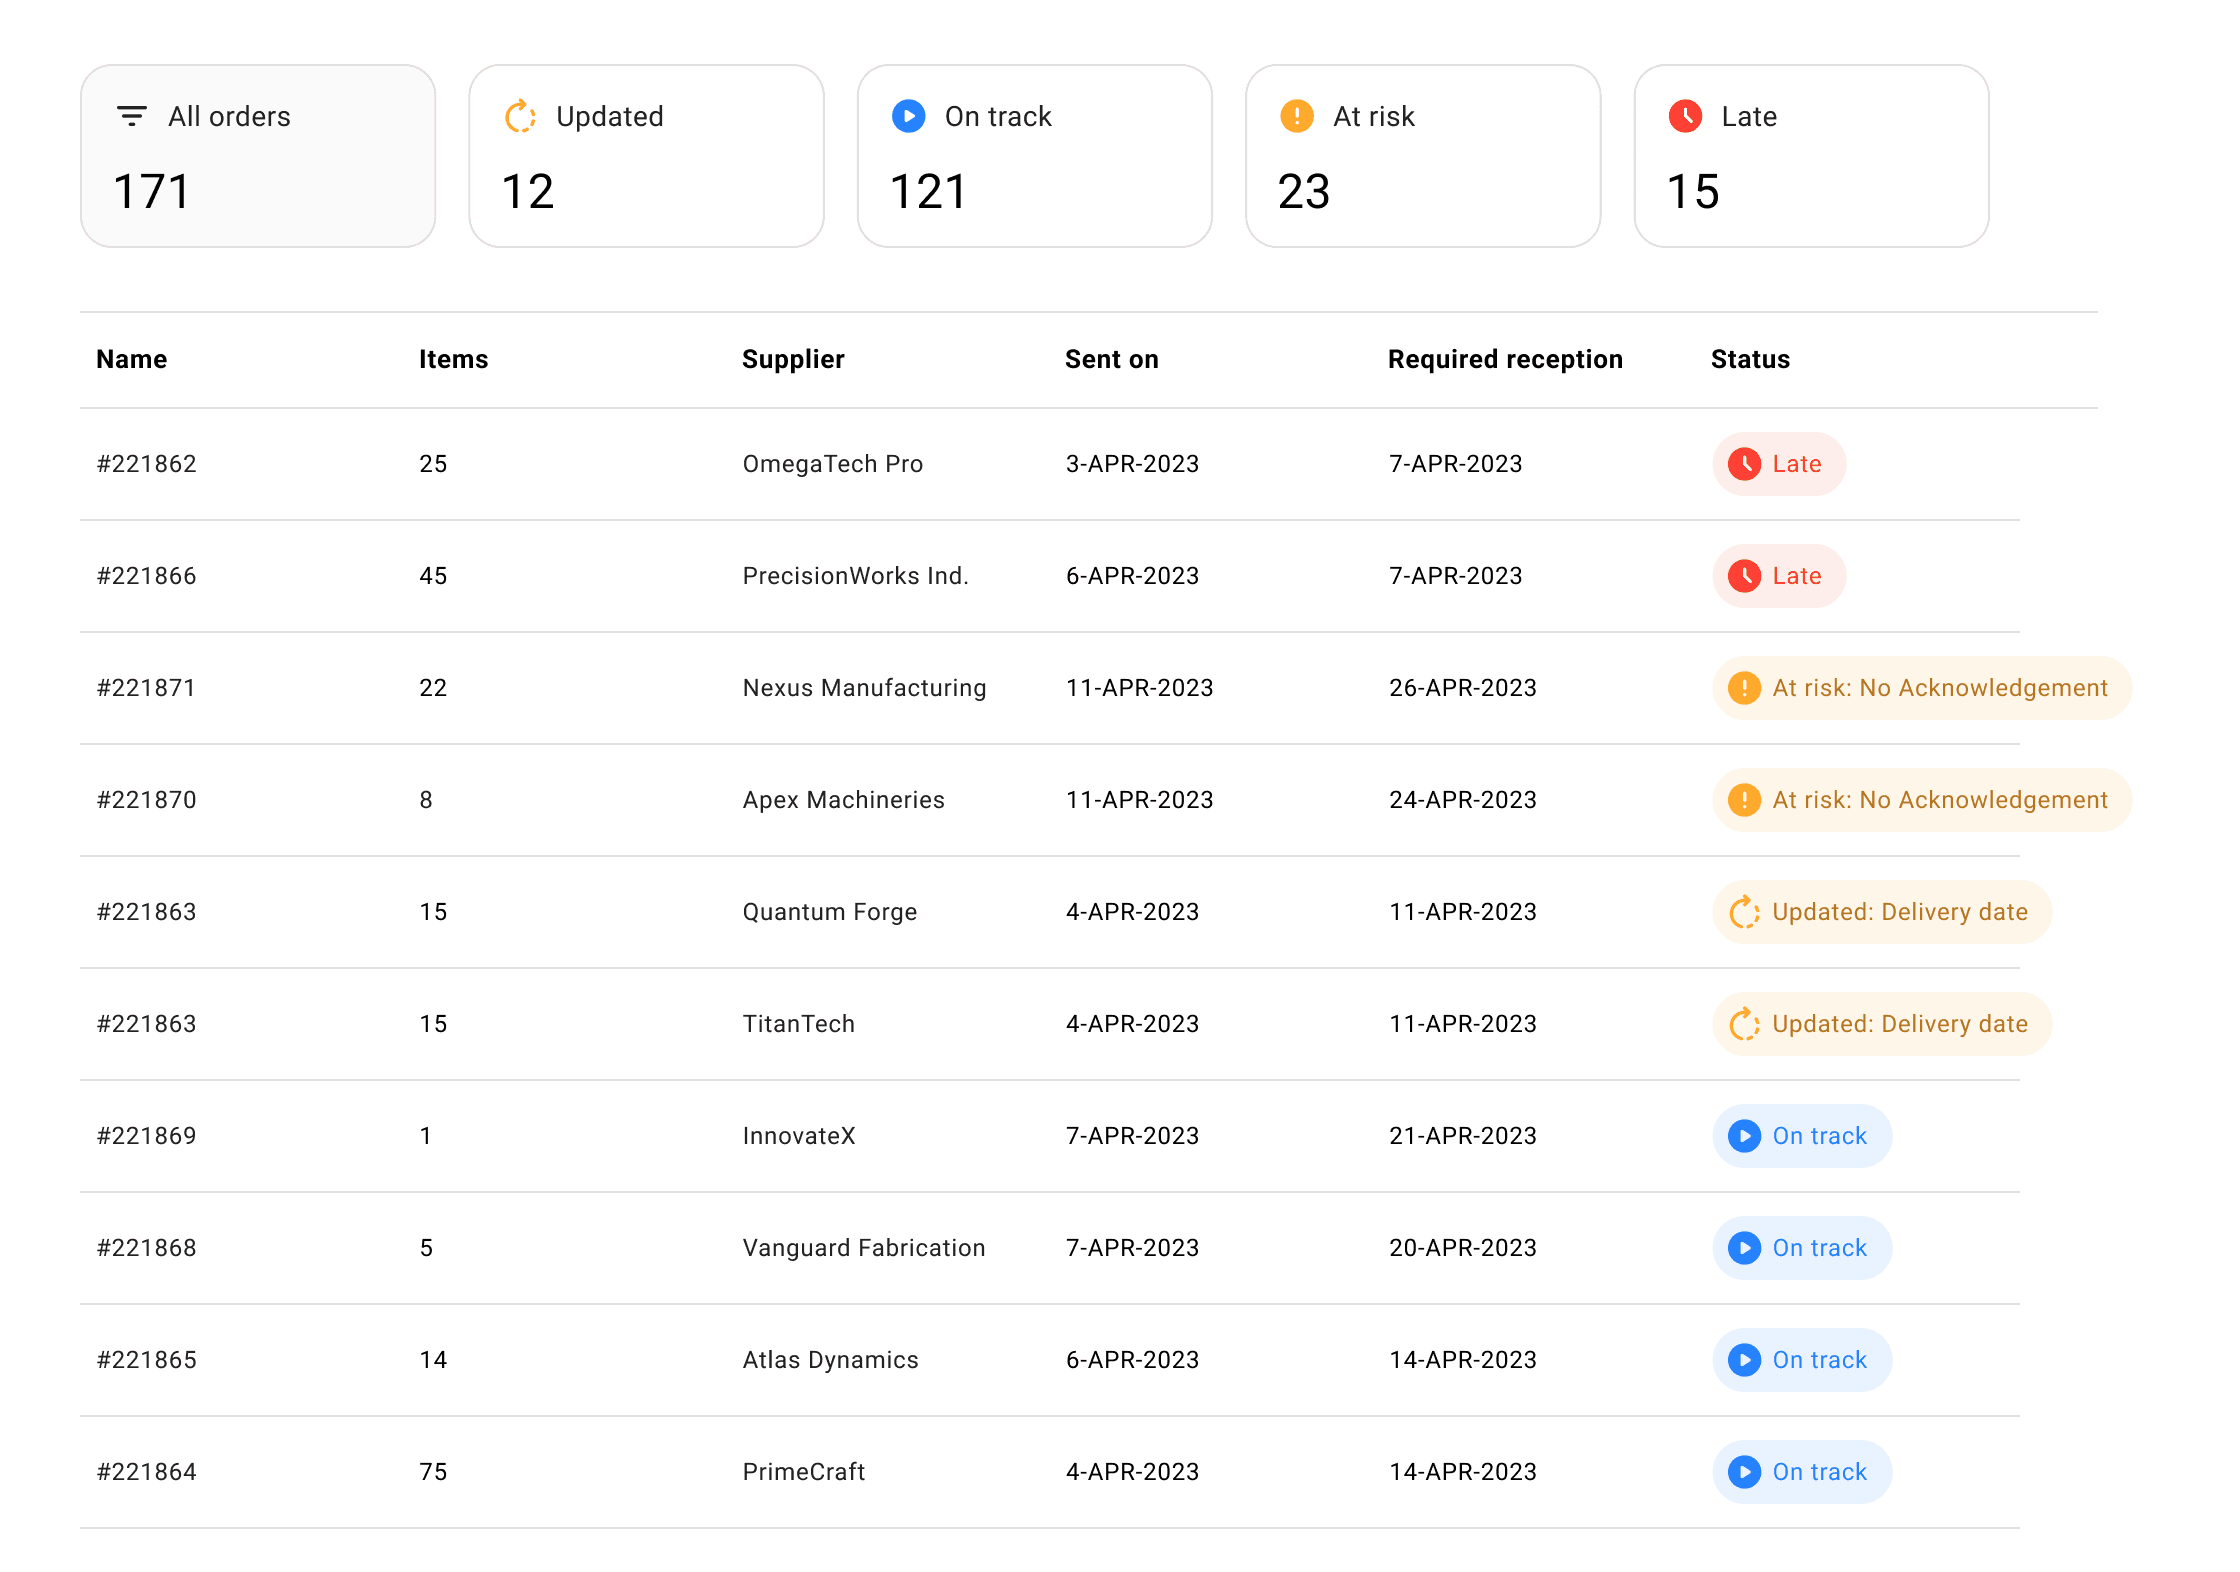
Task: Click the filter icon in All orders card
Action: coord(132,116)
